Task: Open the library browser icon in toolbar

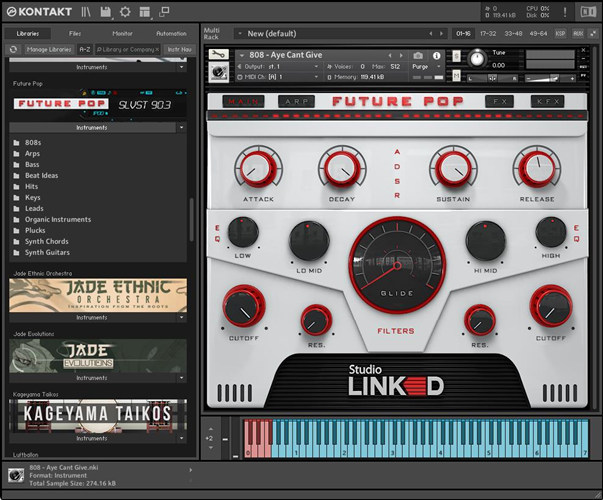Action: click(87, 11)
